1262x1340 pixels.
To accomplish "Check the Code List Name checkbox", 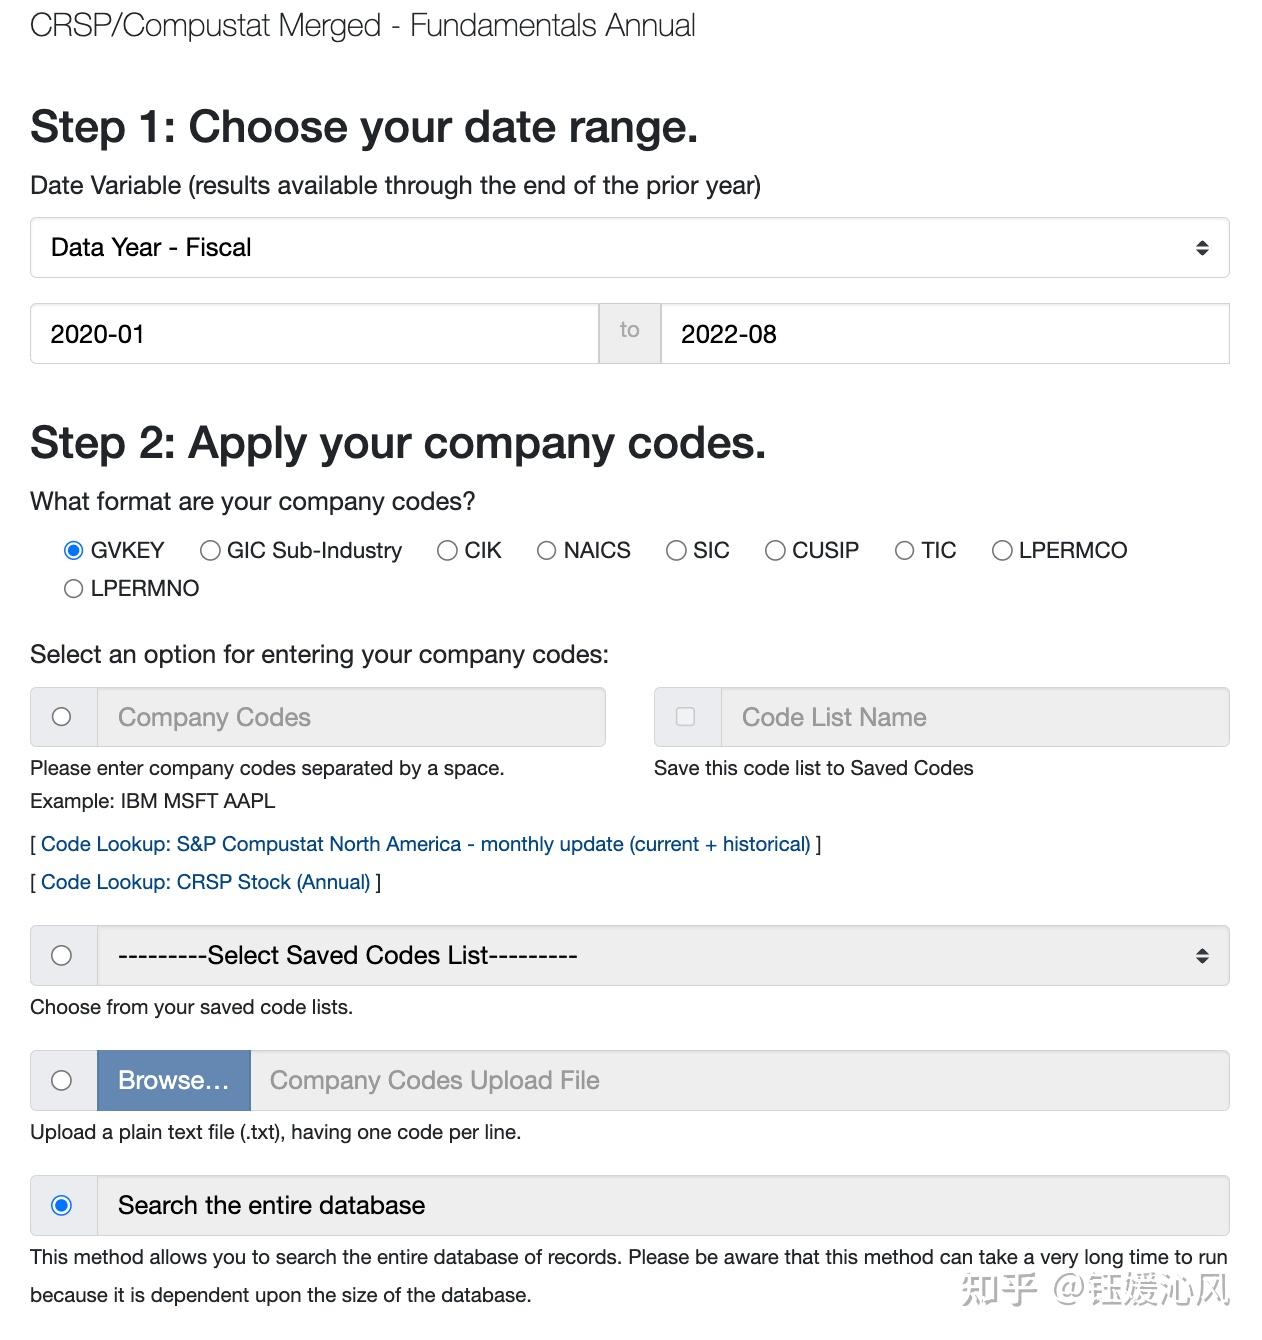I will click(686, 717).
